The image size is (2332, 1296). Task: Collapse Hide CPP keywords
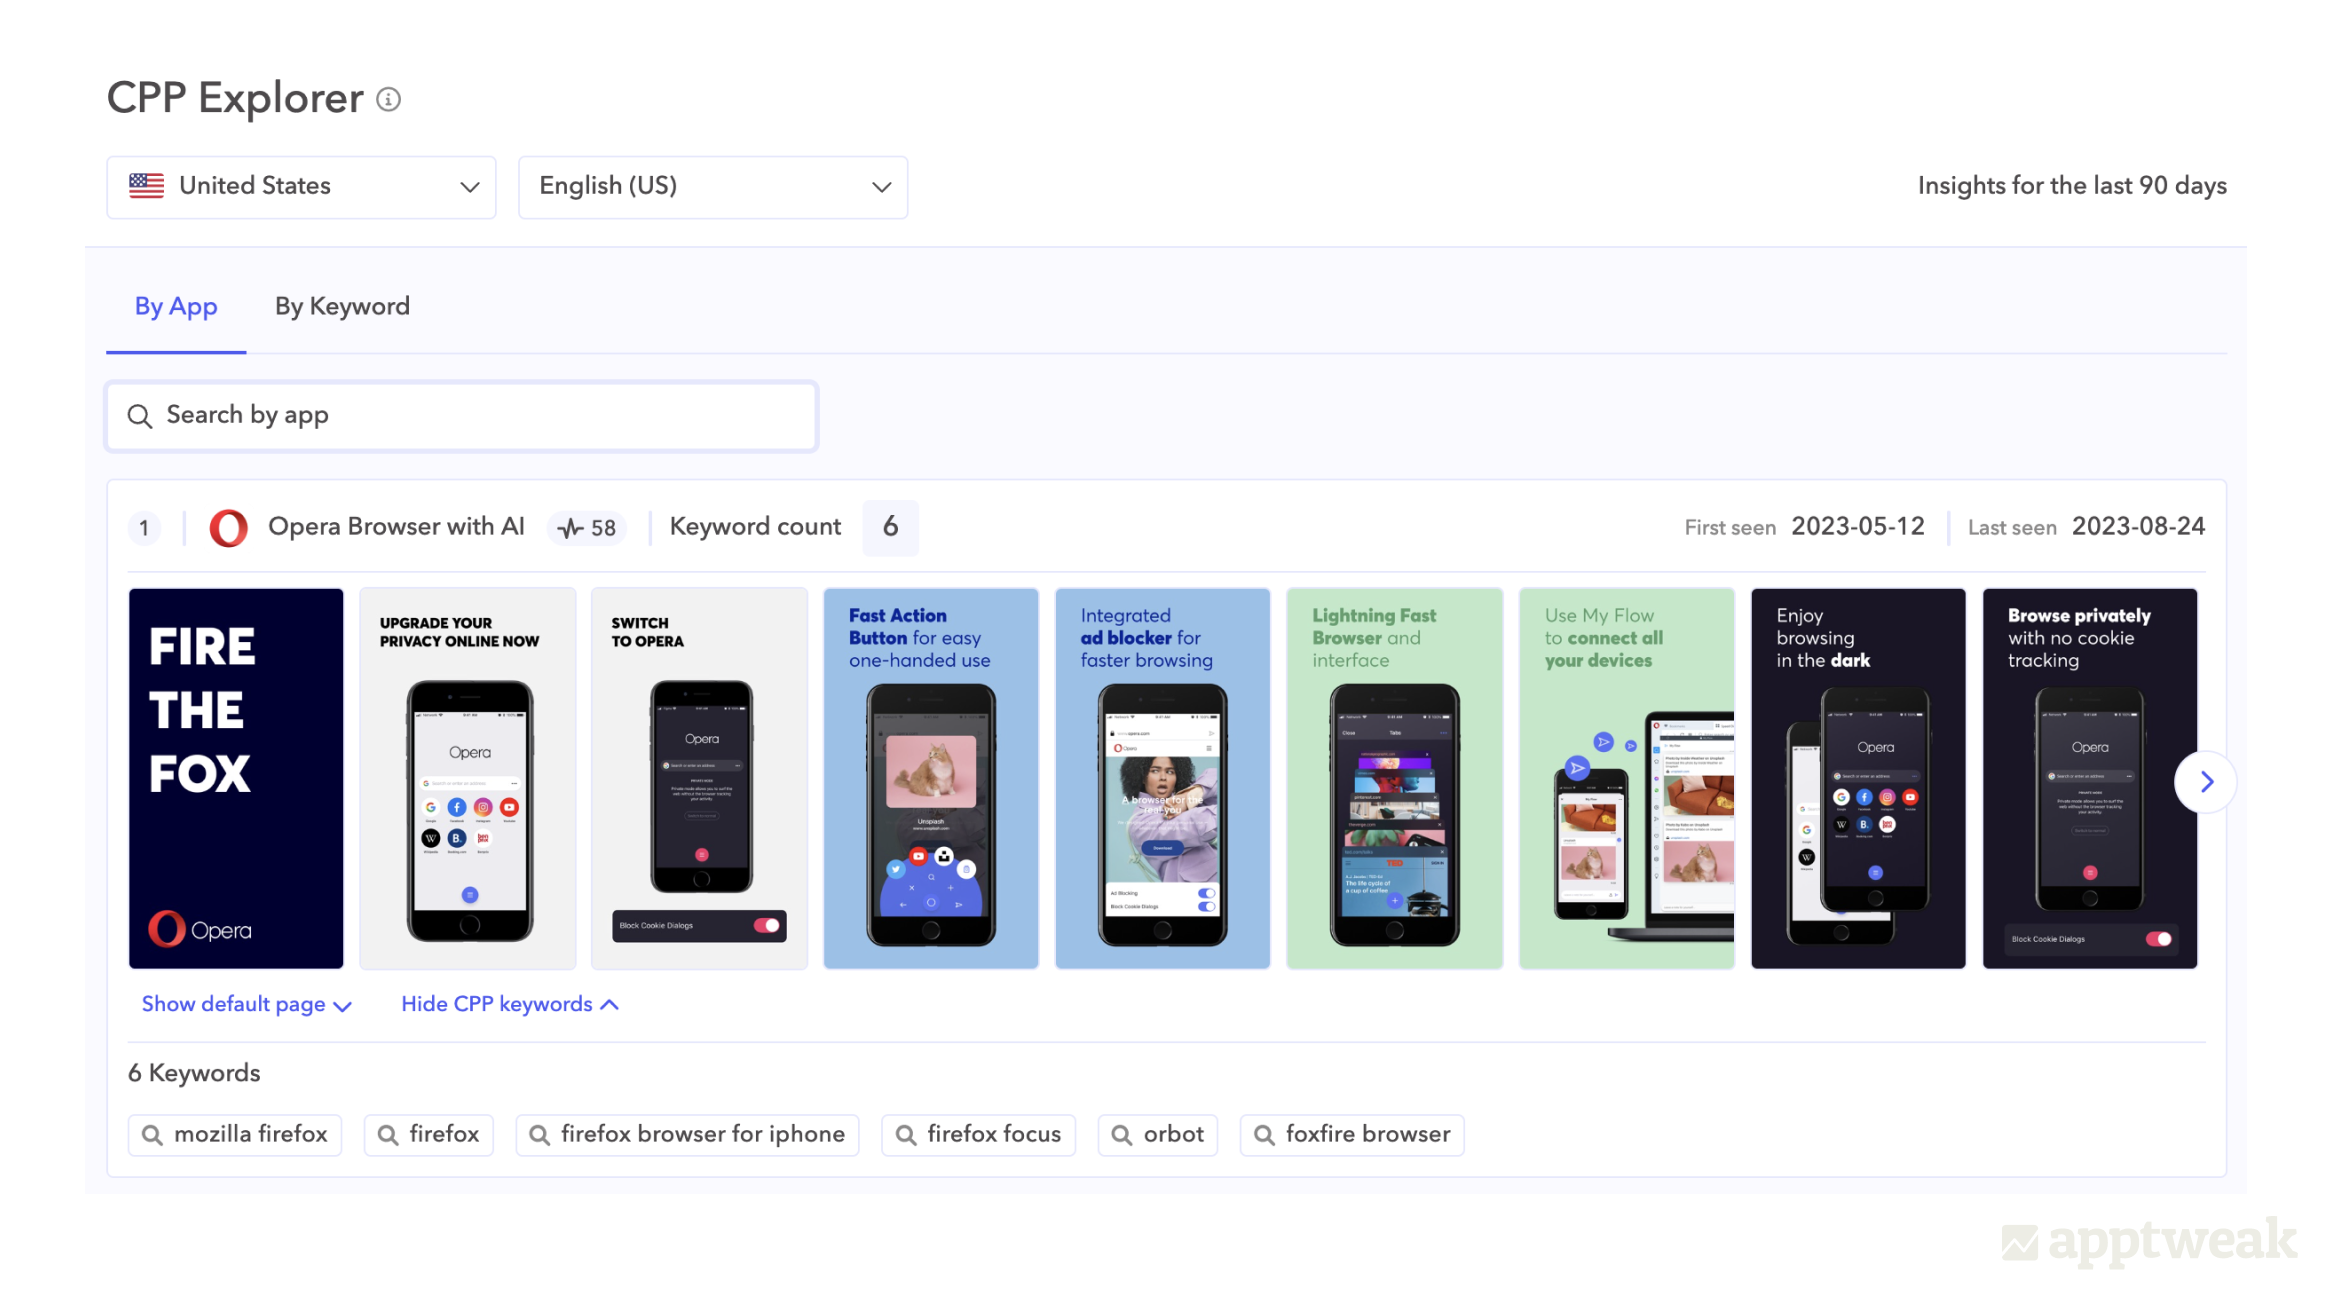510,1004
